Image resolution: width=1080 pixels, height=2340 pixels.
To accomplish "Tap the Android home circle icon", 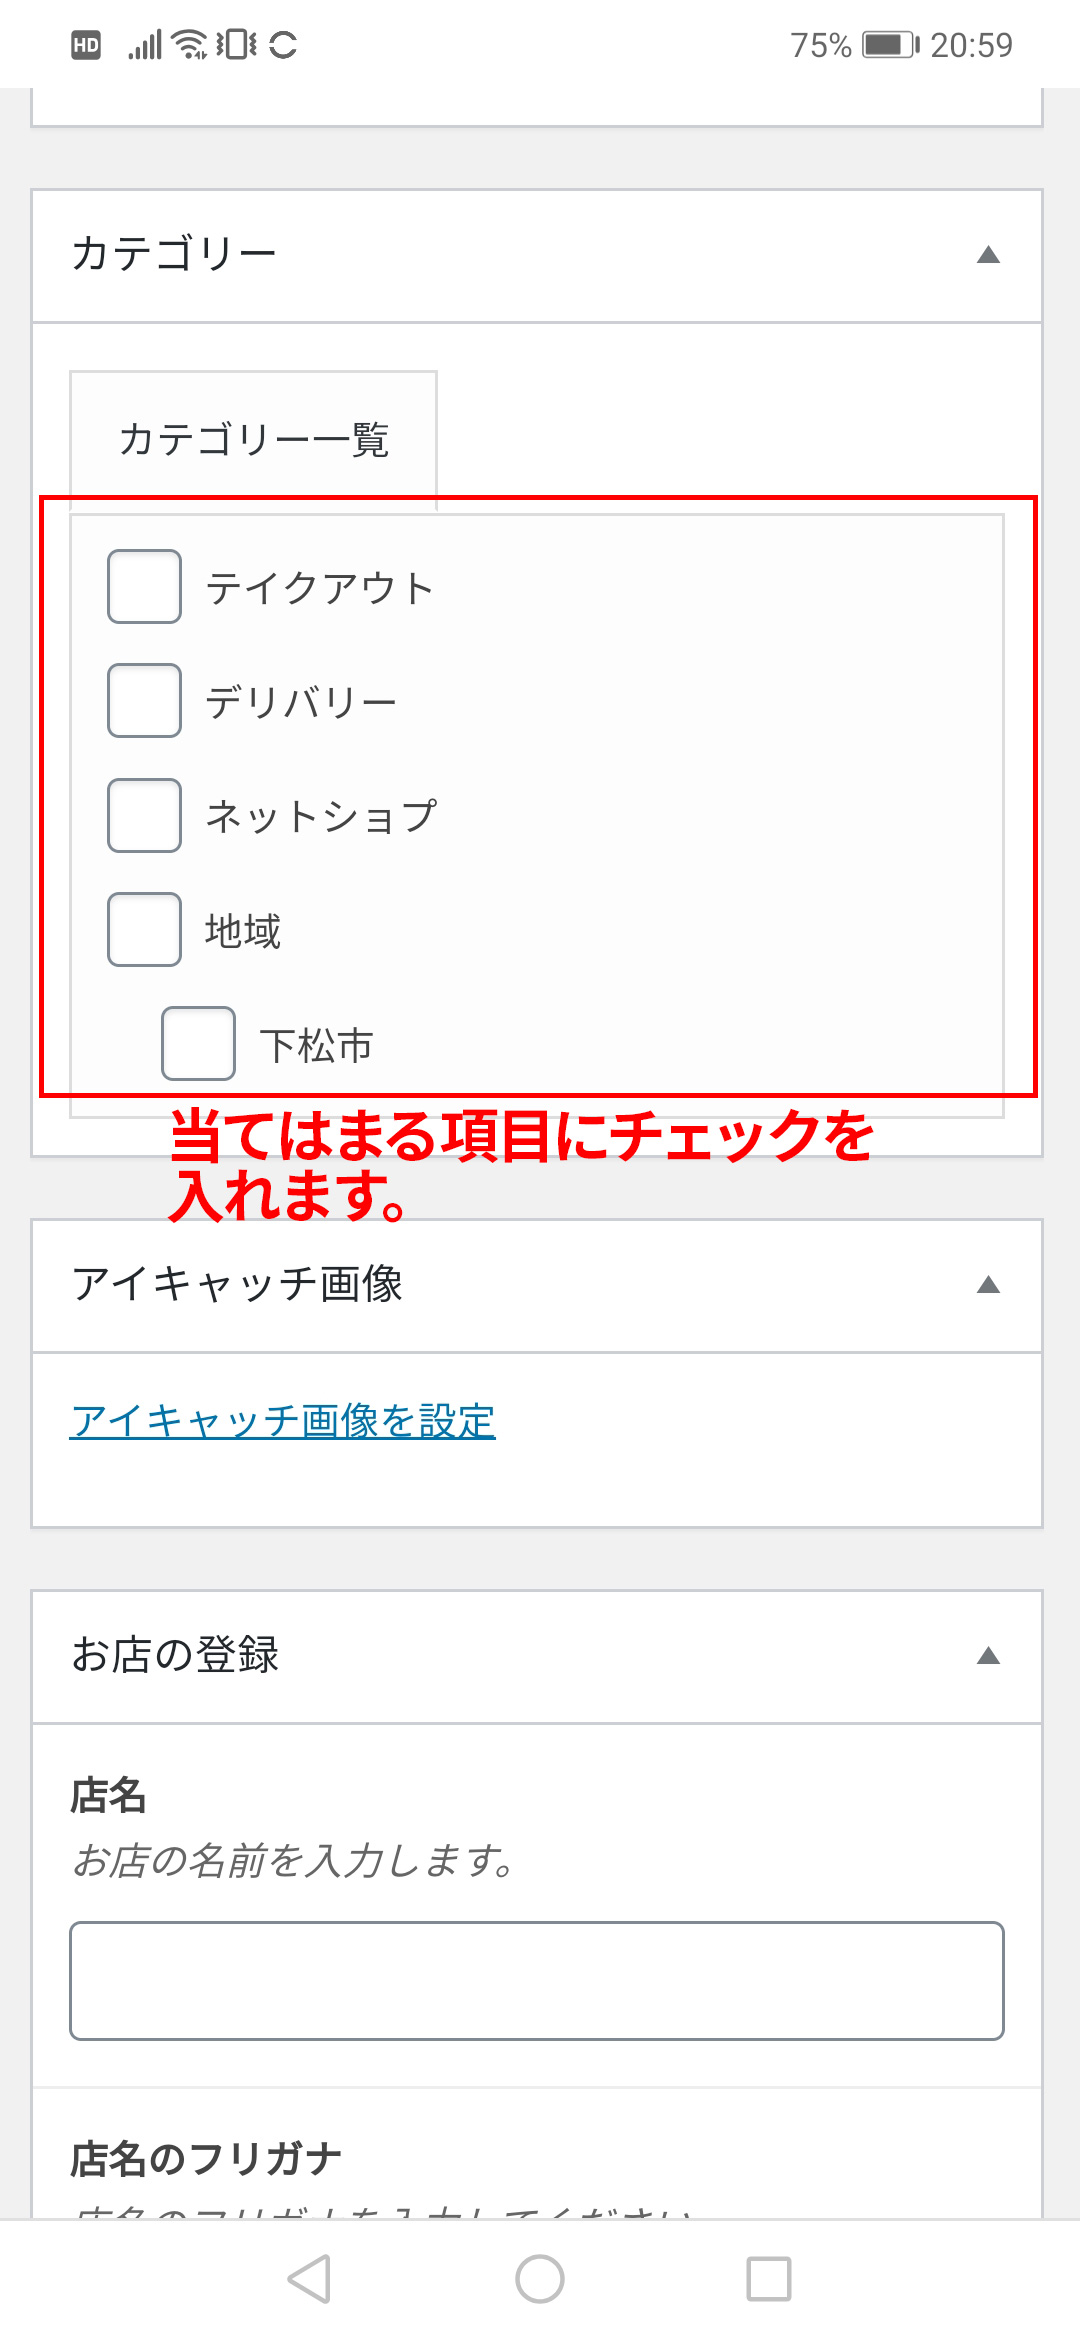I will [539, 2279].
